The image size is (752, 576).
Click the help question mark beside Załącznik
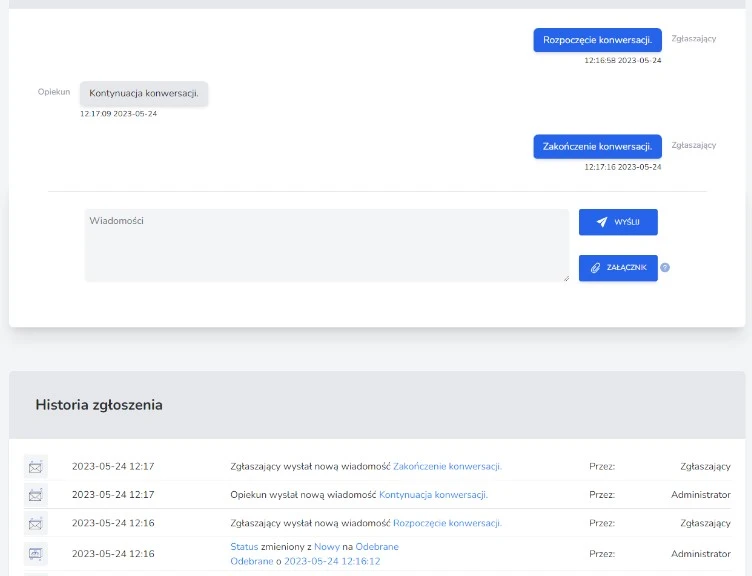665,268
